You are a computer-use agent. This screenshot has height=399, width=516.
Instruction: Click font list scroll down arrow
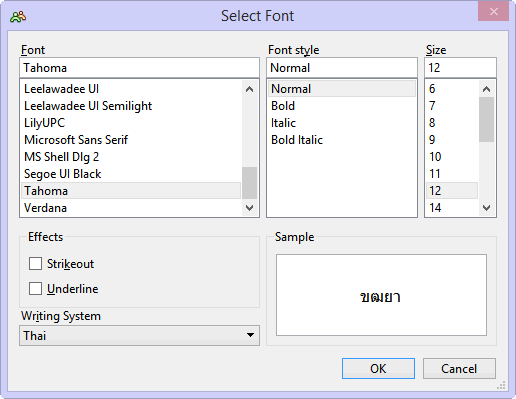click(249, 208)
